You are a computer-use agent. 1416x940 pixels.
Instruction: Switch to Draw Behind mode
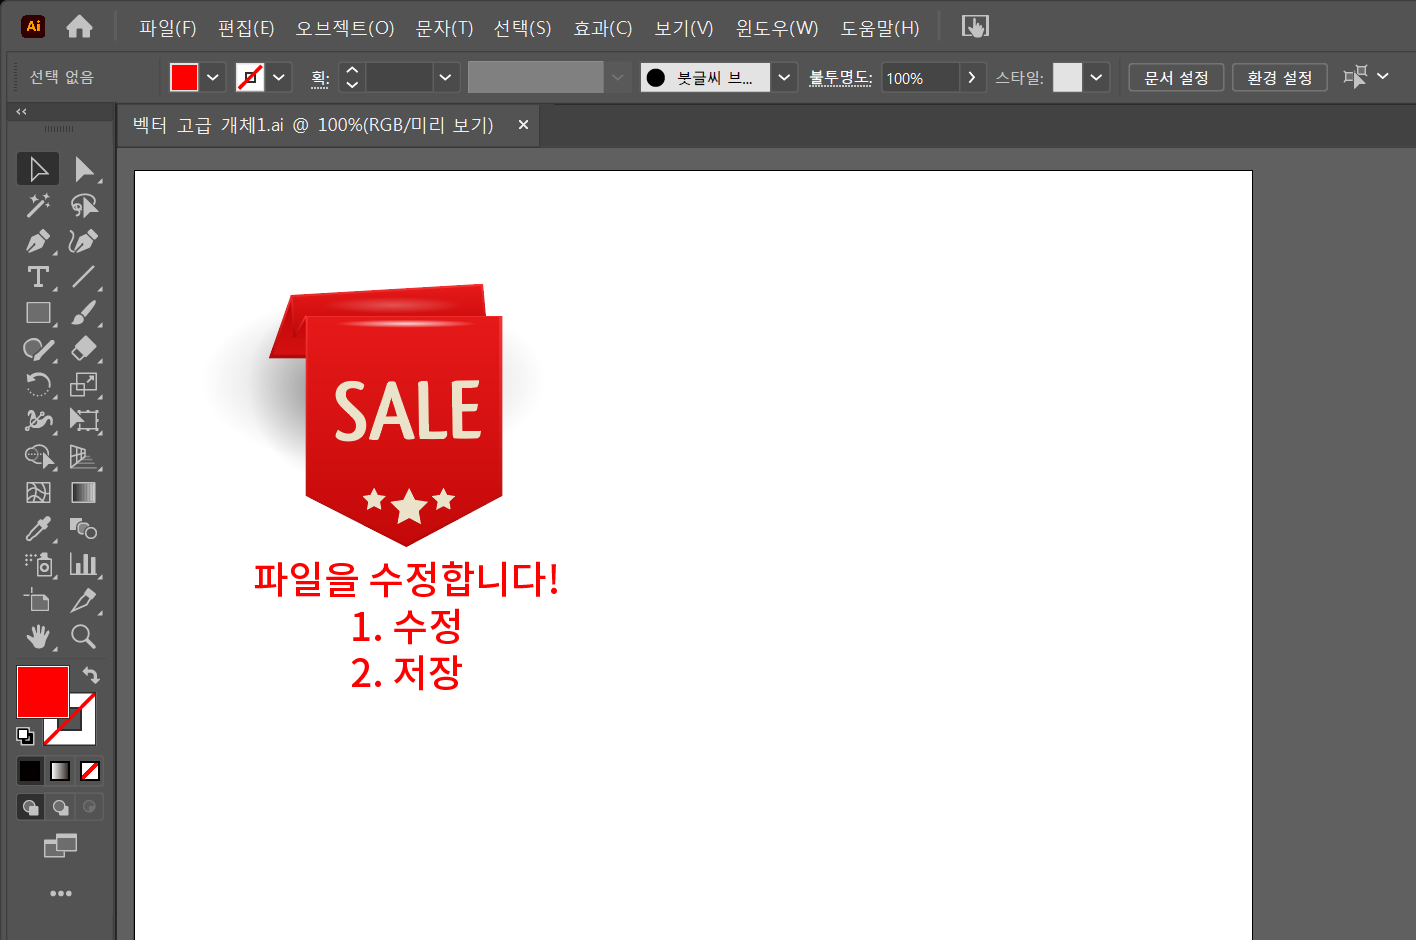(60, 806)
